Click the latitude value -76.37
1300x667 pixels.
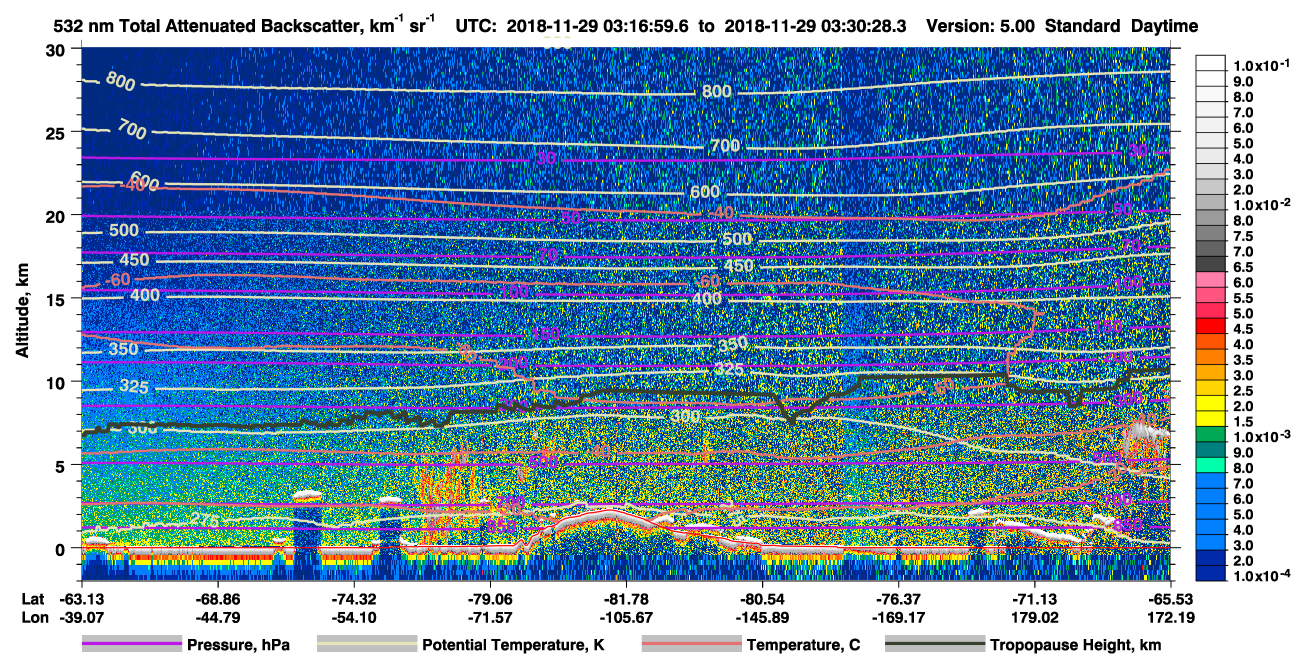[x=899, y=598]
